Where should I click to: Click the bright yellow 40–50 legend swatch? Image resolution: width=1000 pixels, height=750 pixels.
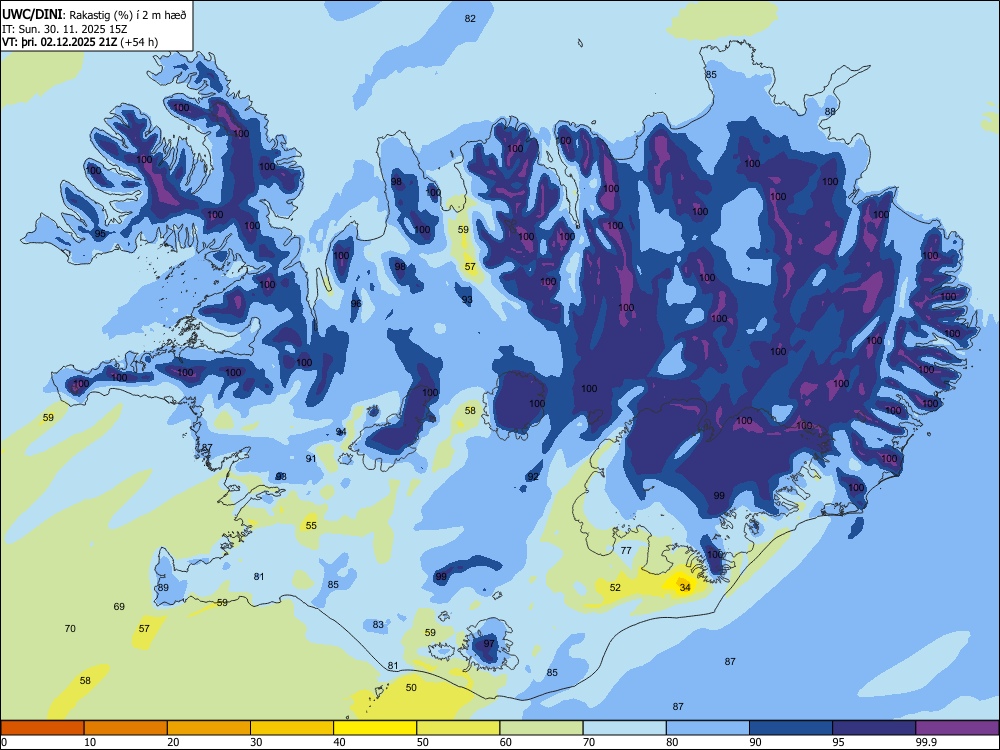[375, 728]
